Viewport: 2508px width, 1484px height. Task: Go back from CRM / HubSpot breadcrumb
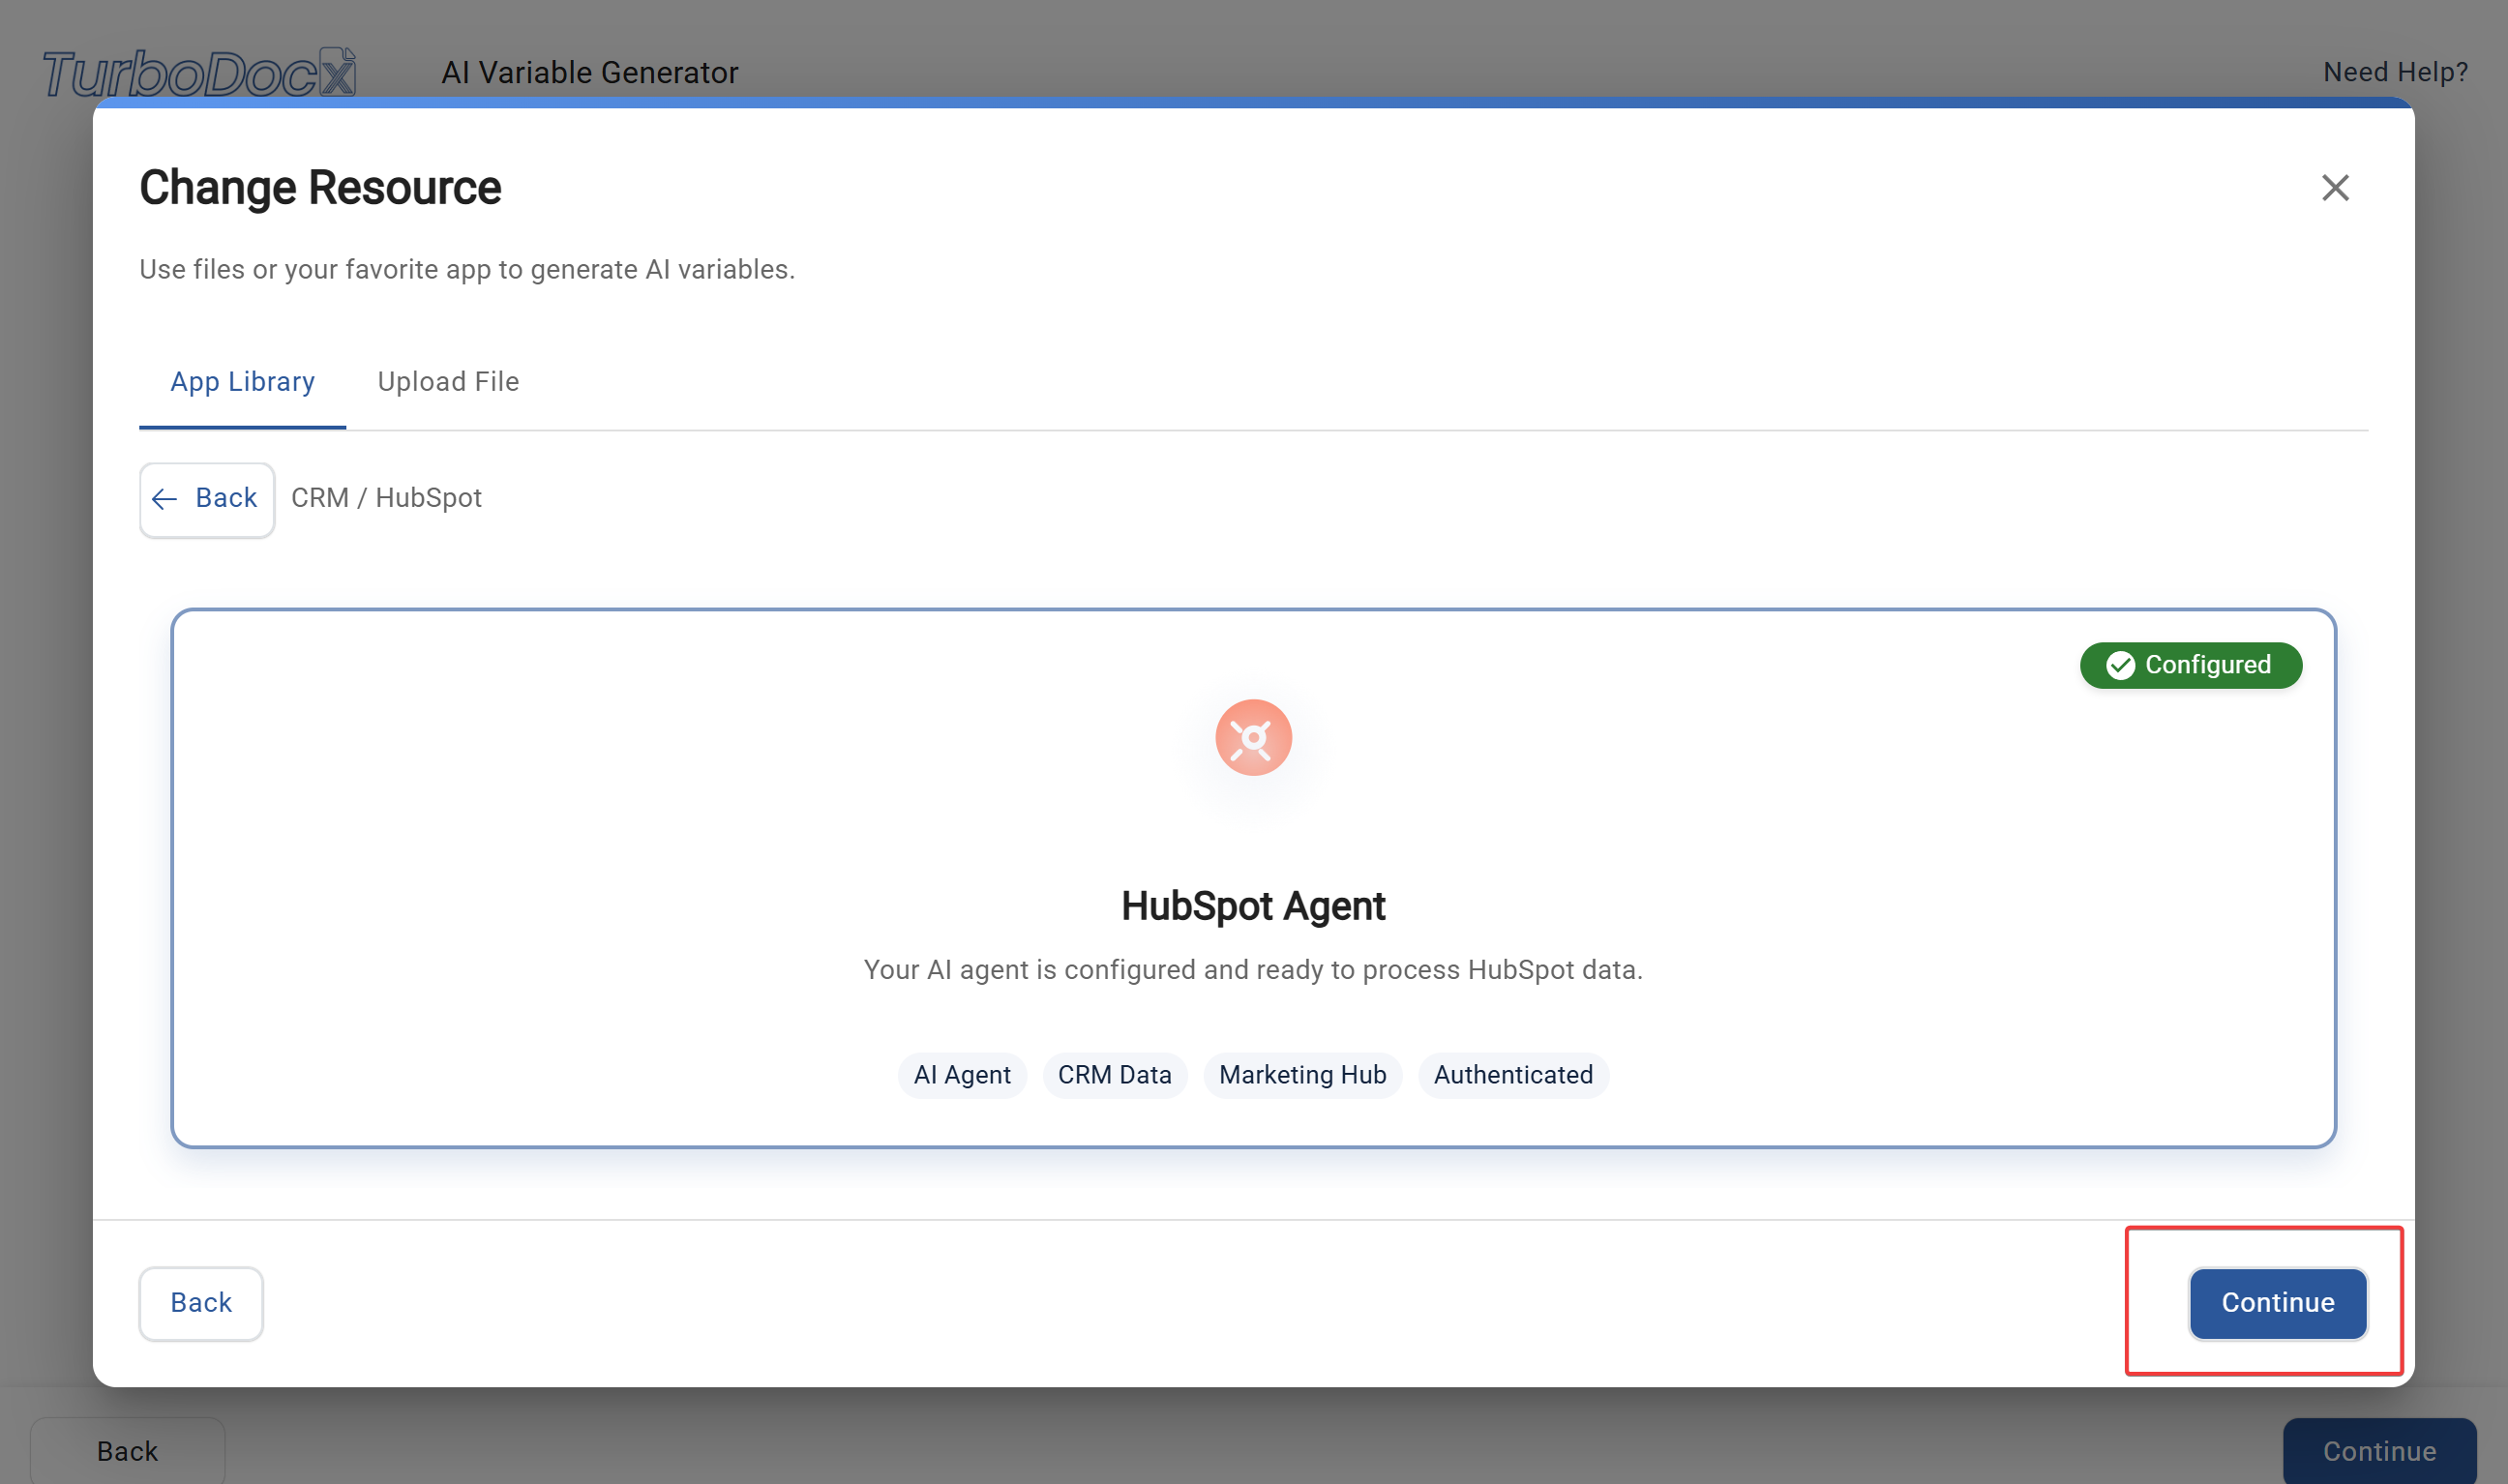click(207, 499)
